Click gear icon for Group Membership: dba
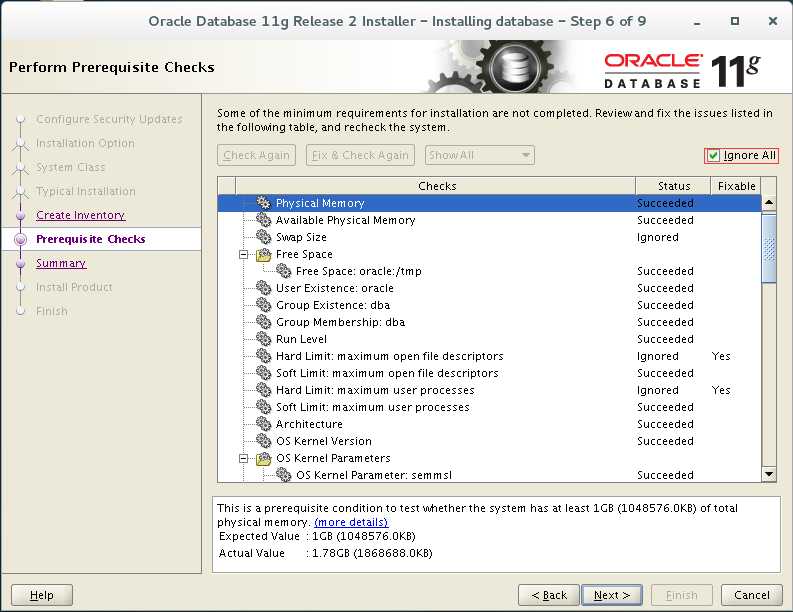Viewport: 793px width, 612px height. coord(263,322)
